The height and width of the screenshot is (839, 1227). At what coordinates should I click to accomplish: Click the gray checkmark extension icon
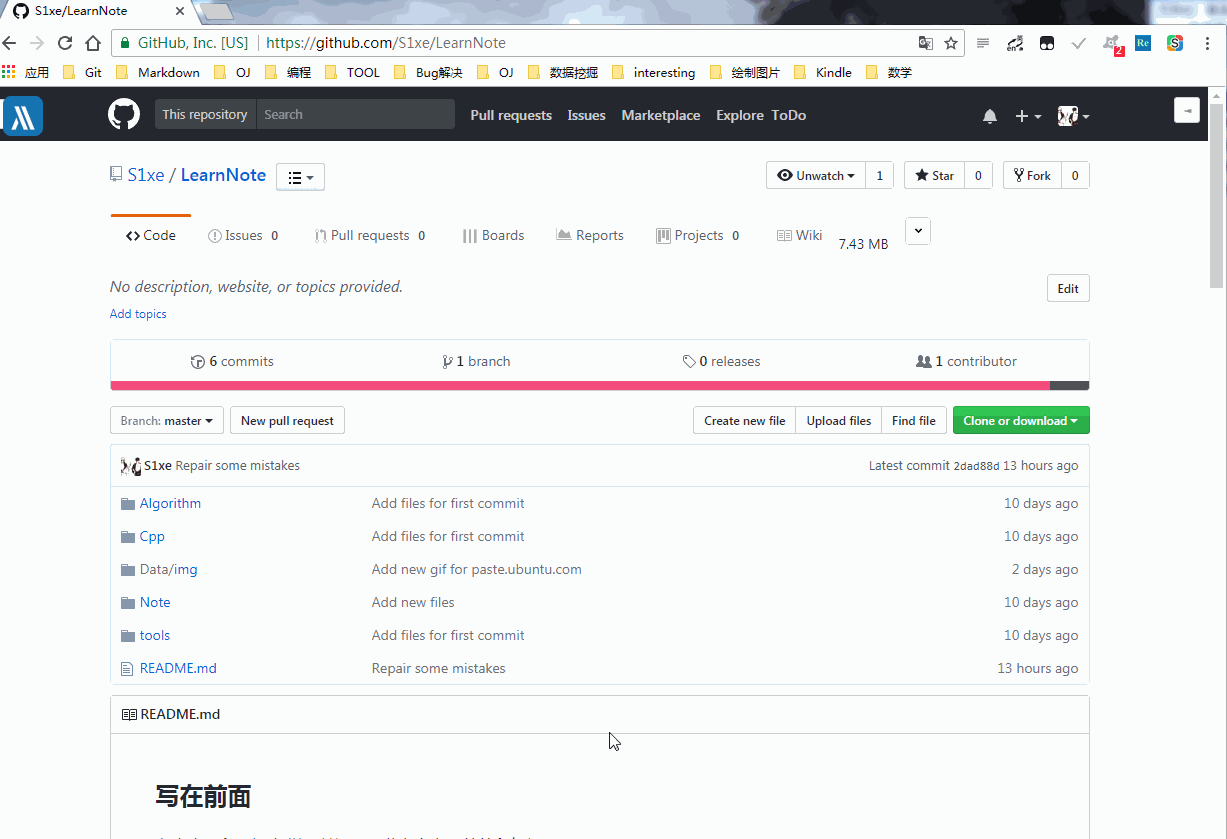1078,43
